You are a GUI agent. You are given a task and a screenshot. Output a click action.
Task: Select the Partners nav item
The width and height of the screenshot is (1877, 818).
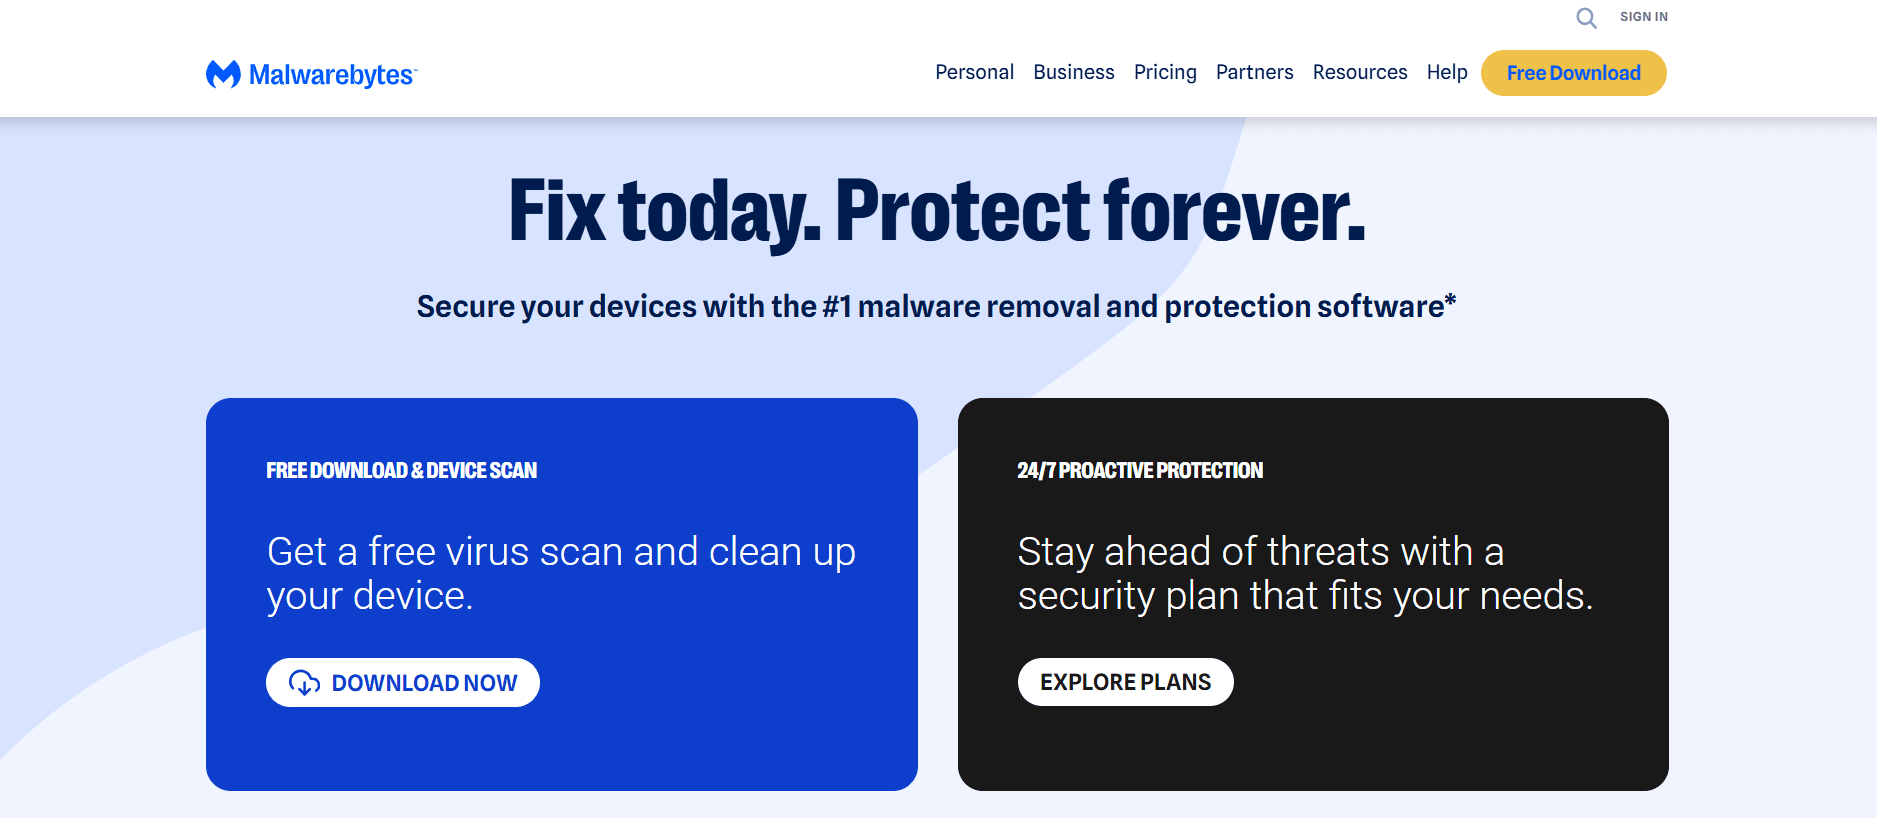coord(1254,72)
